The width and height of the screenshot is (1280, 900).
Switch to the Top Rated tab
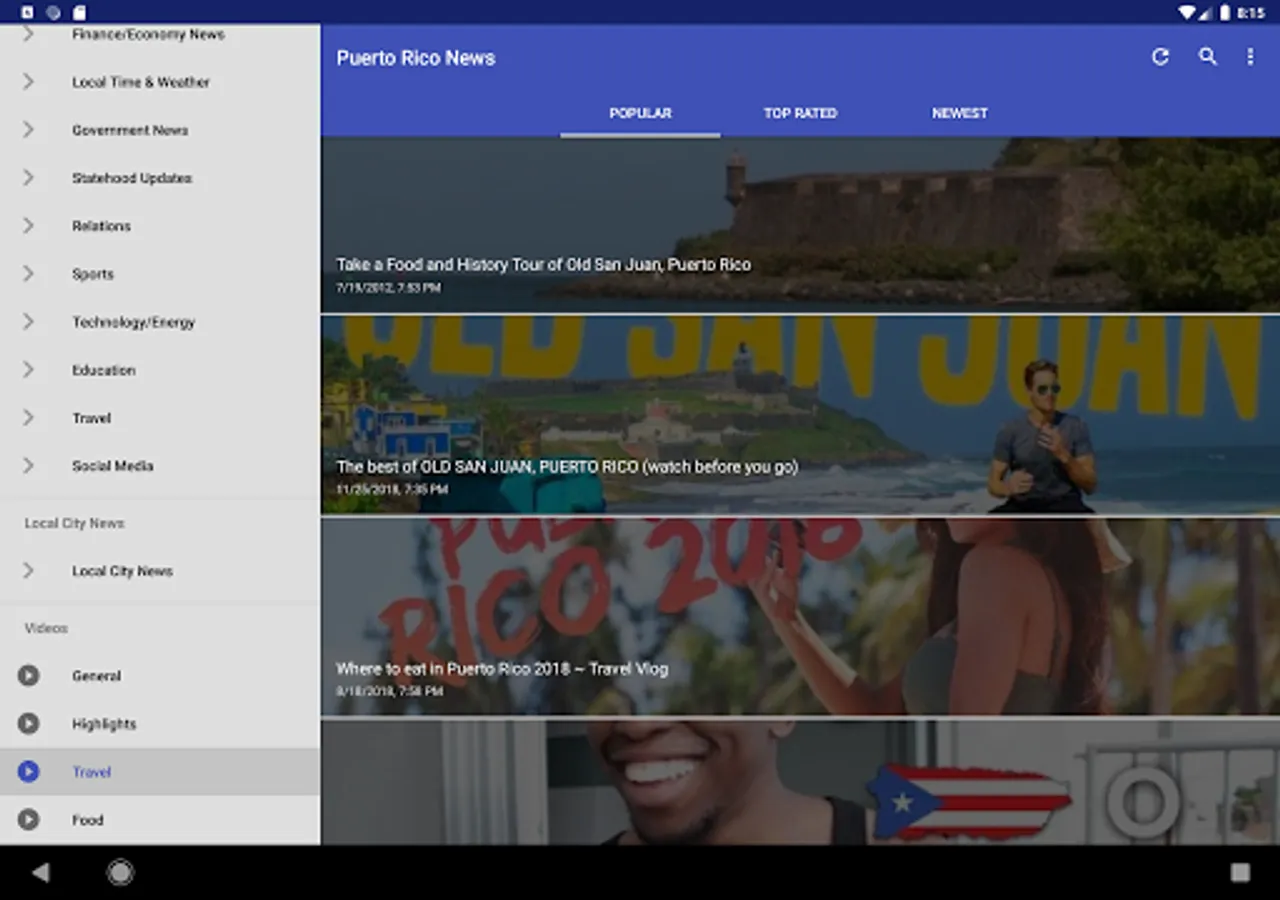(x=800, y=113)
